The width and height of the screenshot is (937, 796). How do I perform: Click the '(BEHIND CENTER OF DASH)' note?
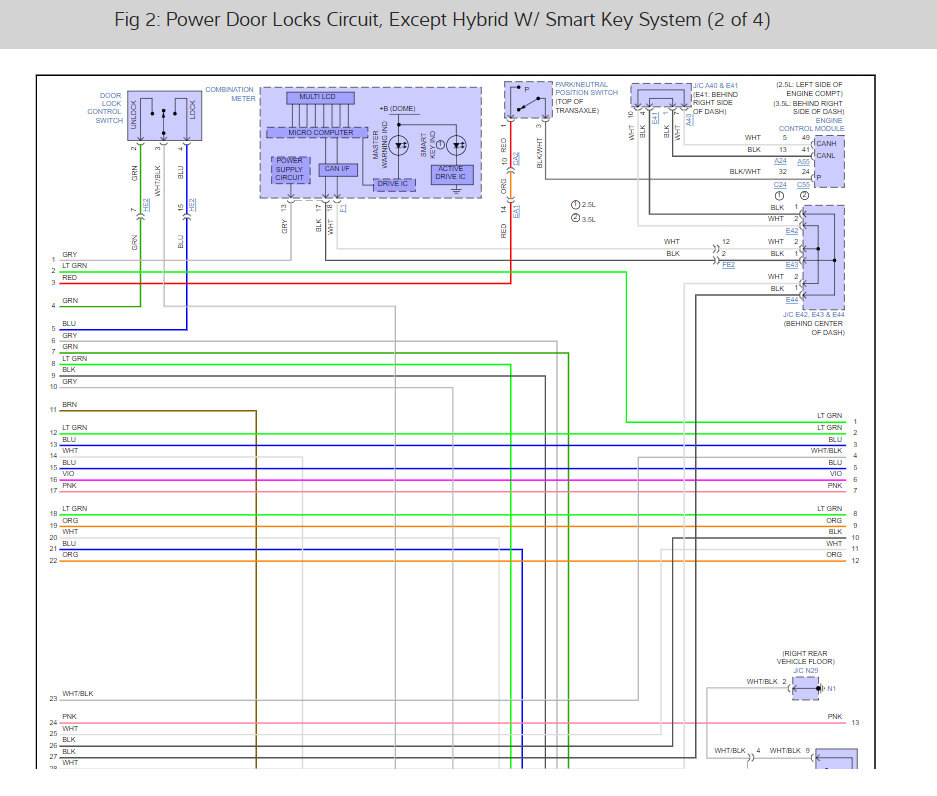coord(814,328)
